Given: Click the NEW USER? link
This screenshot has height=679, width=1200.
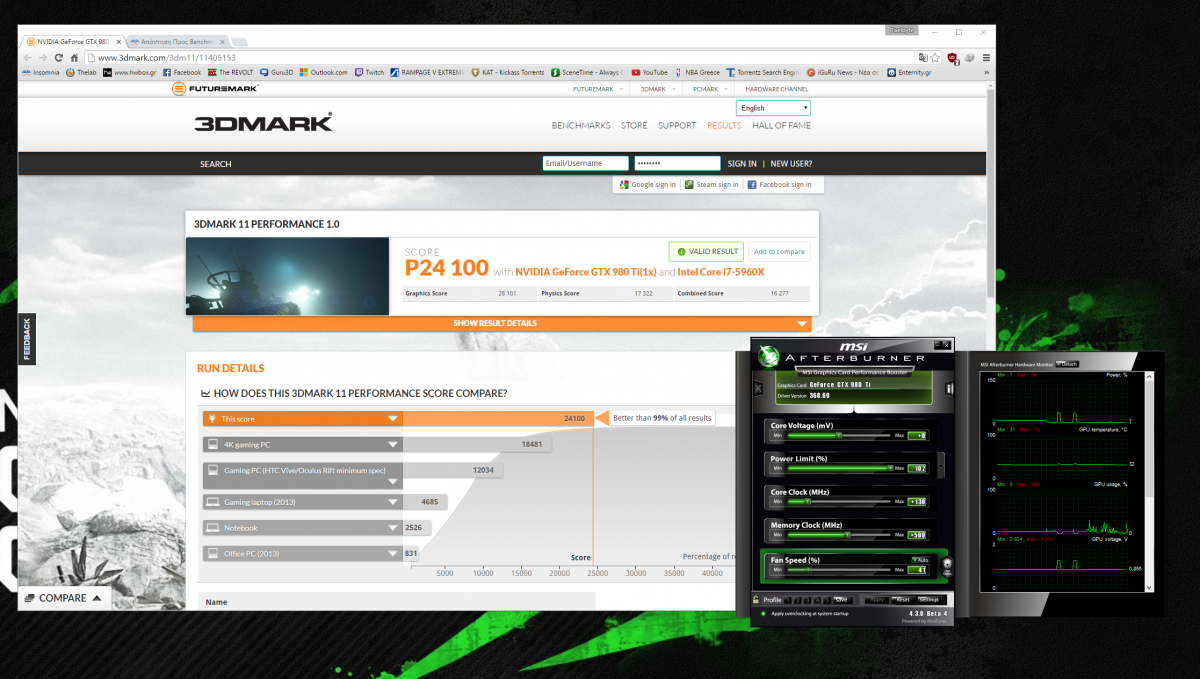Looking at the screenshot, I should point(791,164).
